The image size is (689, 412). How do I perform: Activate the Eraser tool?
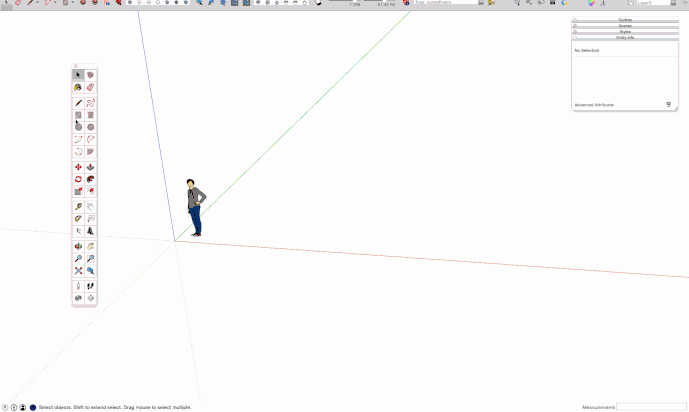(x=91, y=87)
